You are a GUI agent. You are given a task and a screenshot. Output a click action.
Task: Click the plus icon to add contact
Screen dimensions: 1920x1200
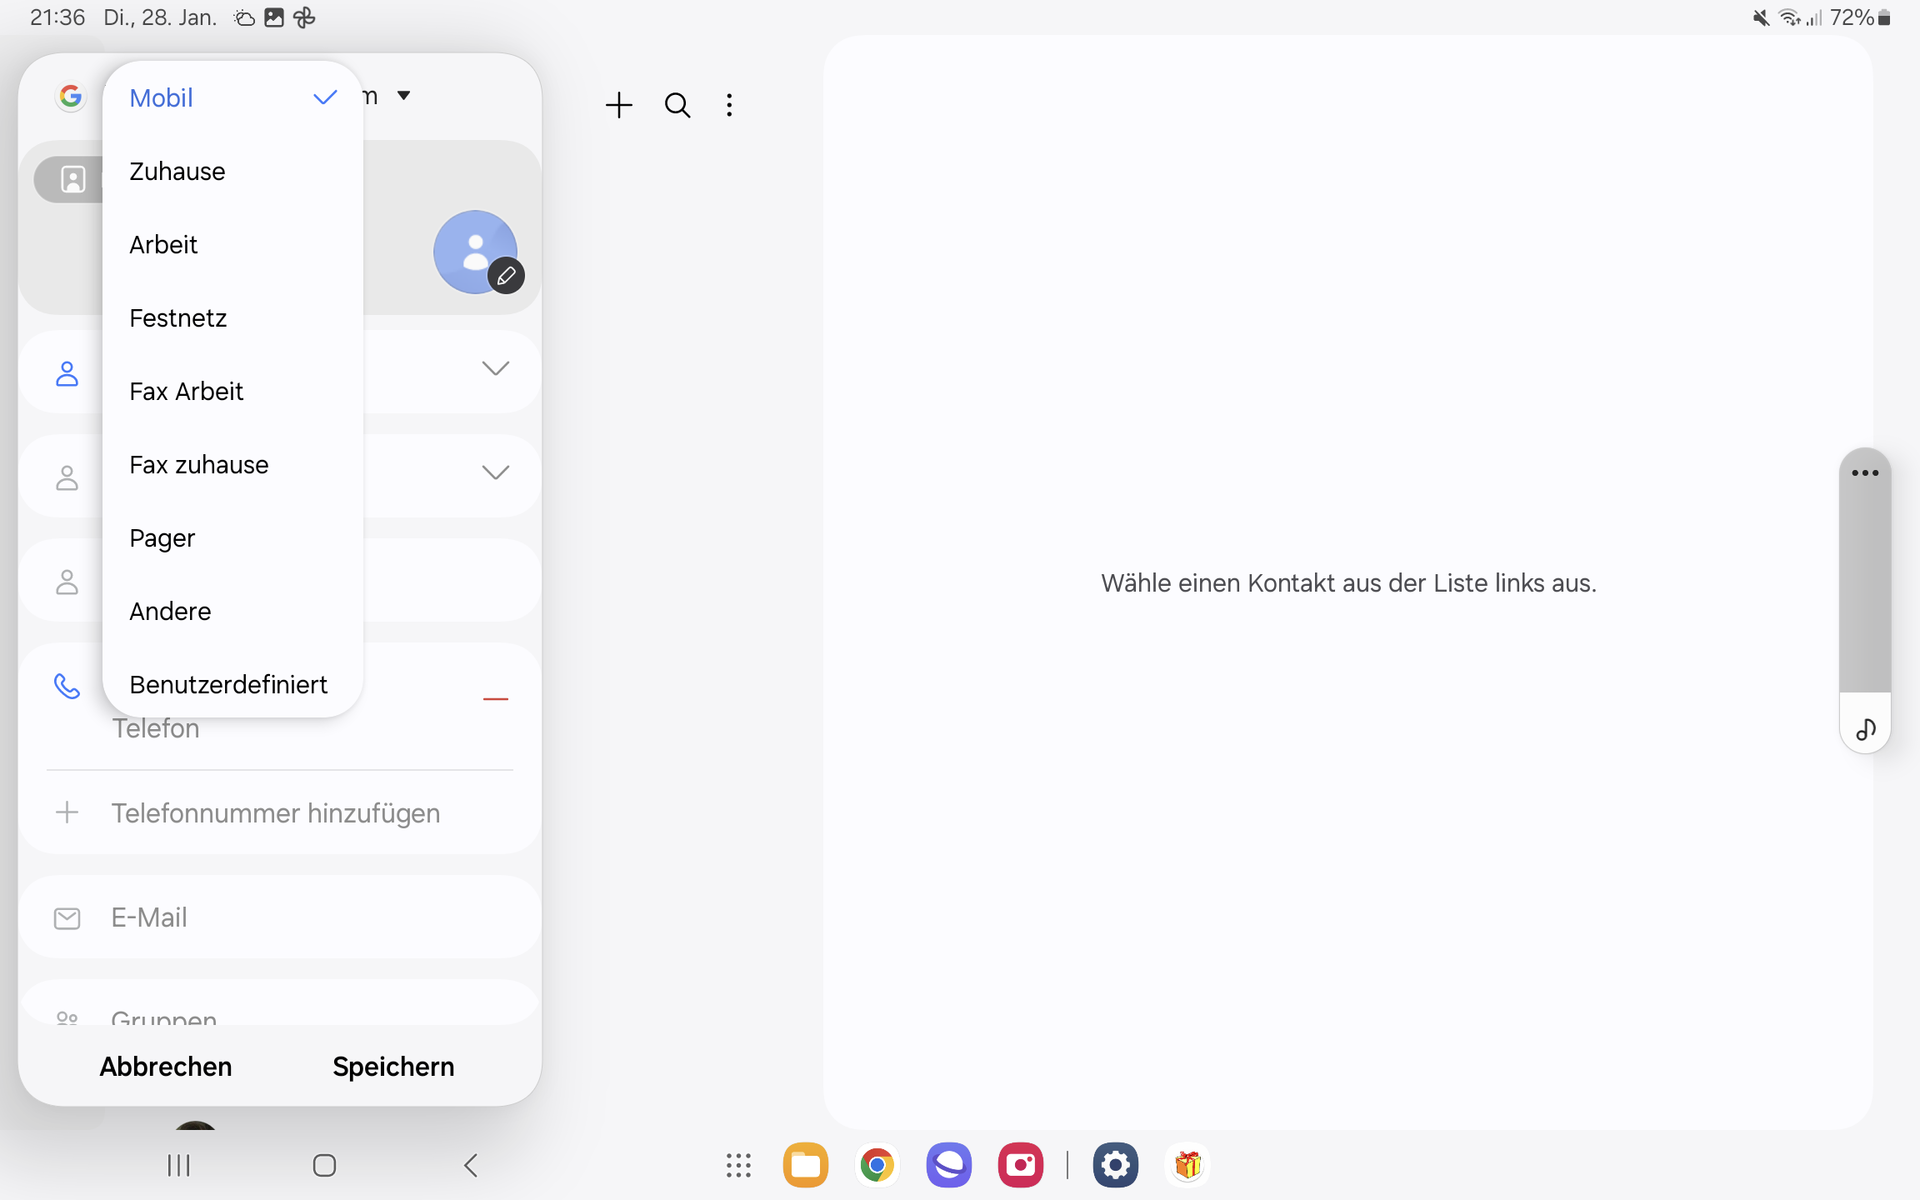point(619,105)
